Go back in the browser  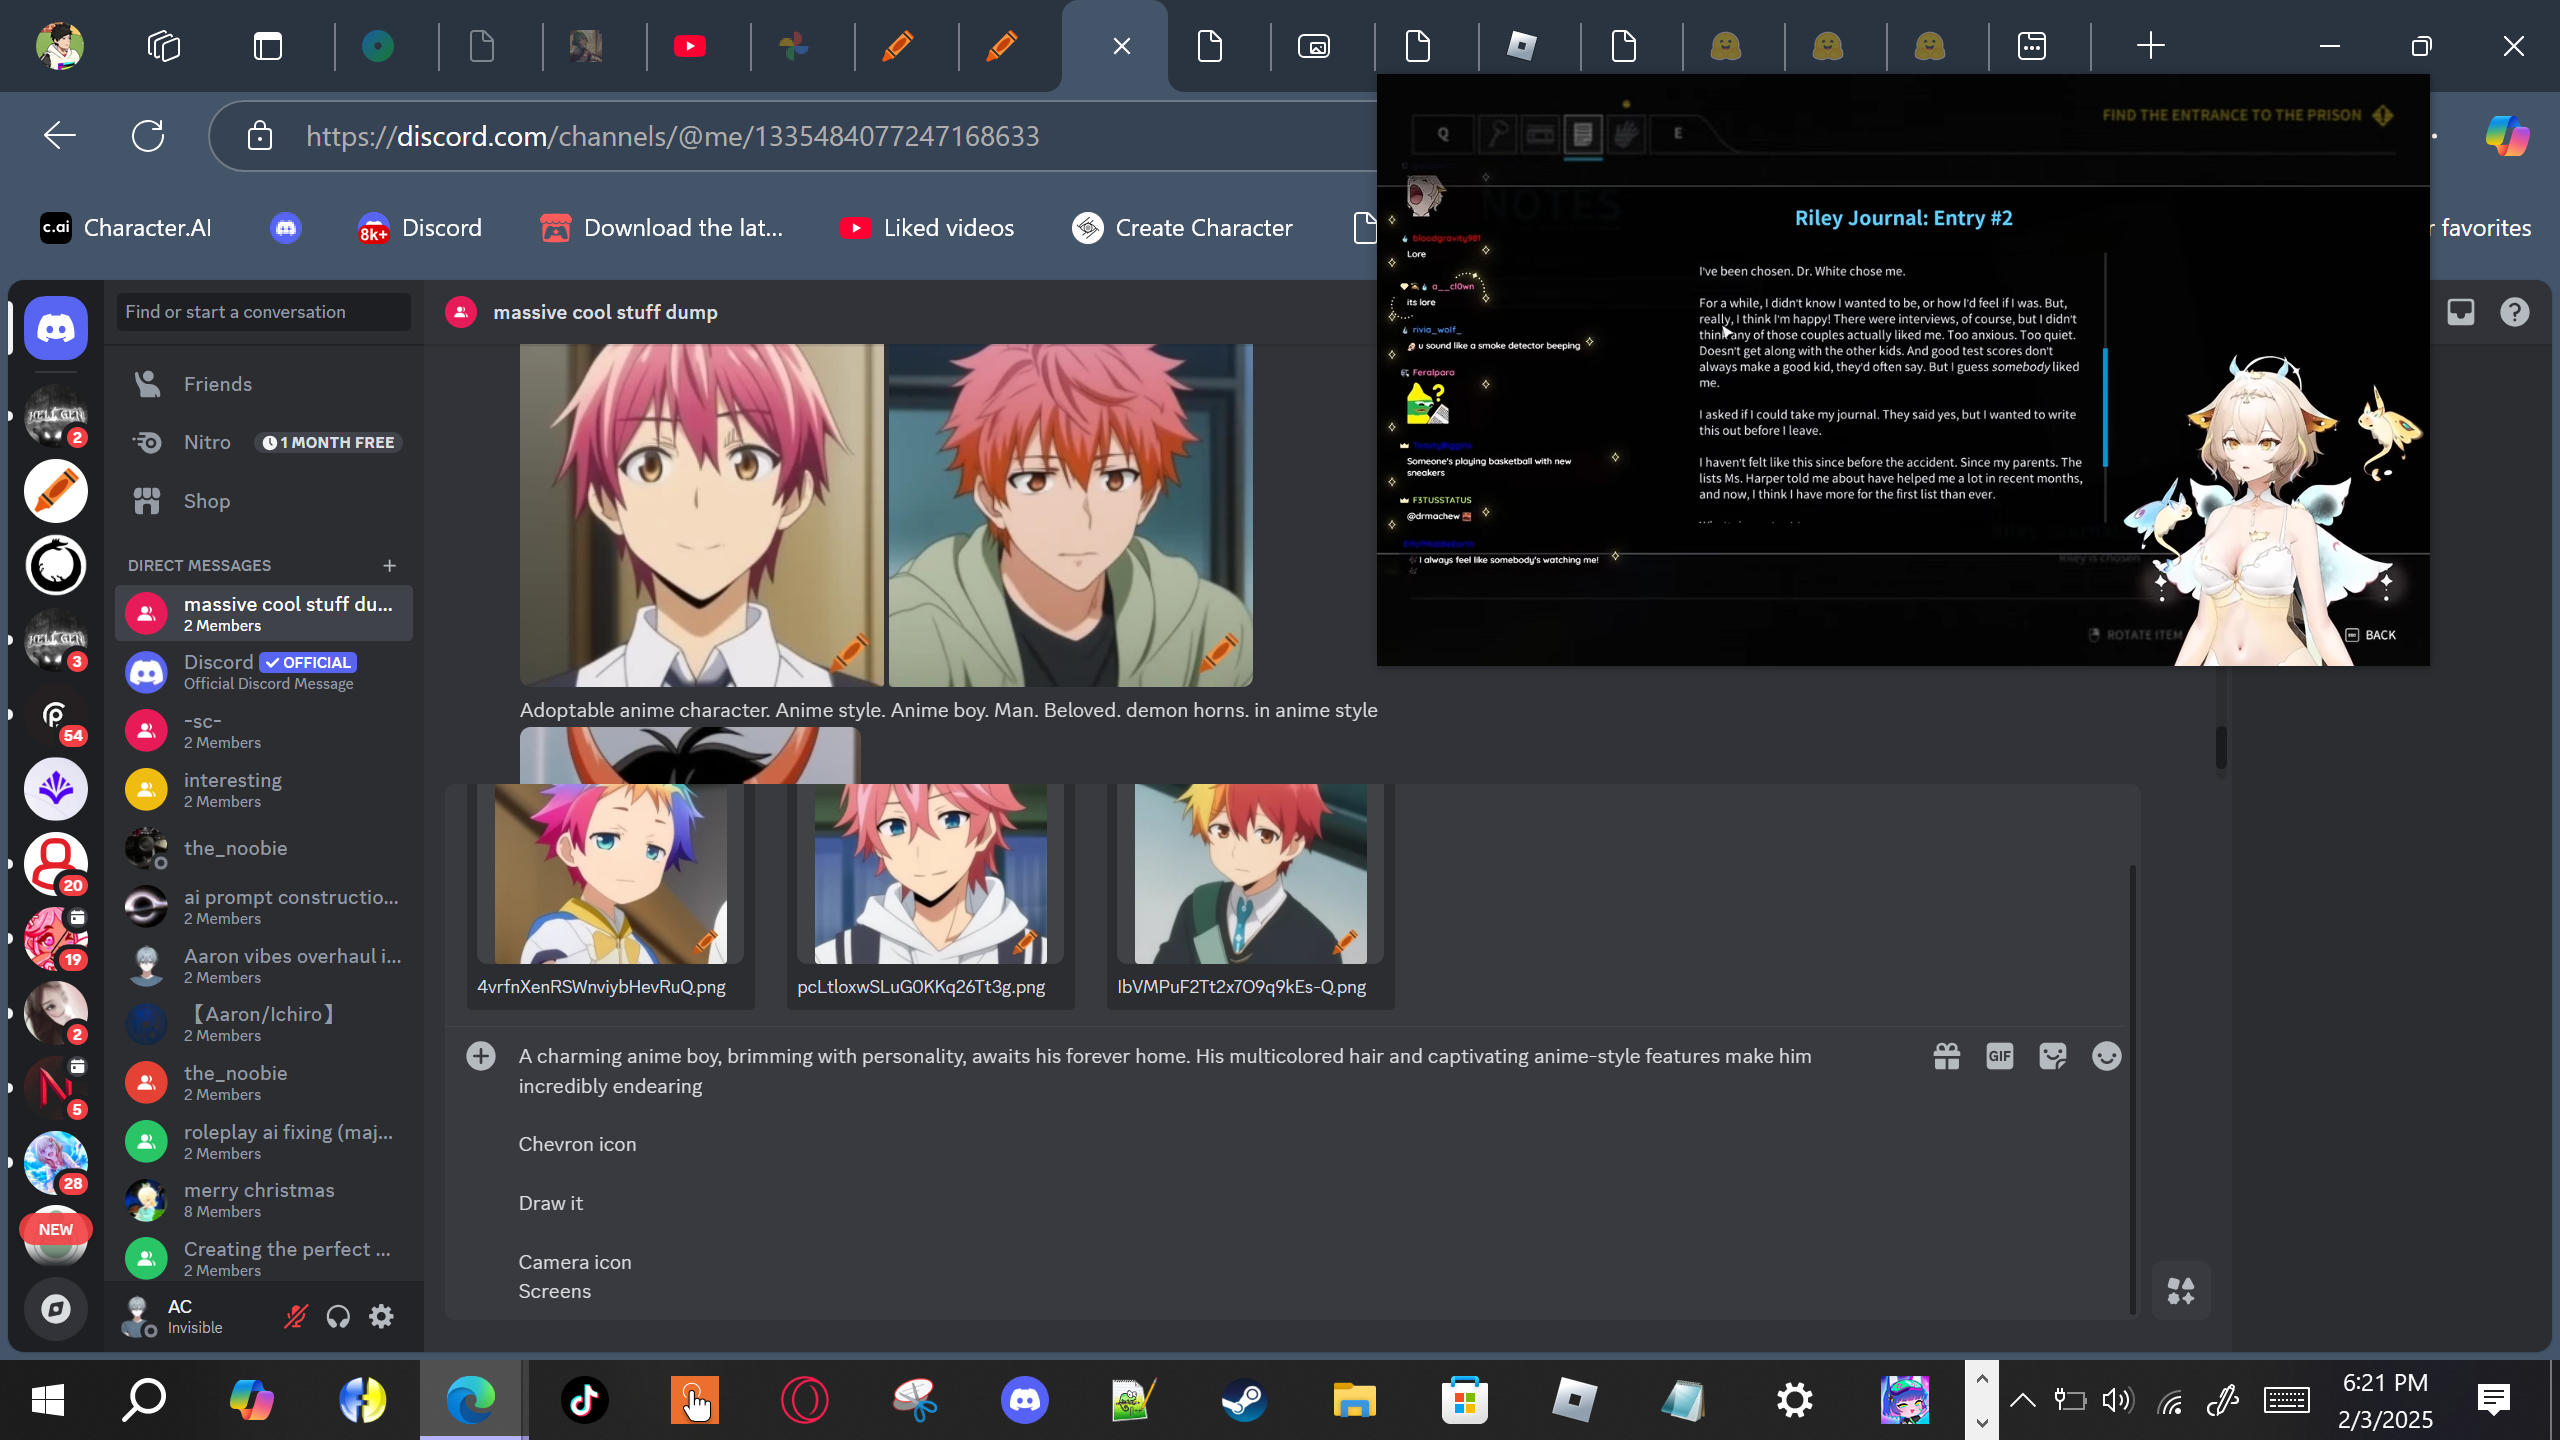(x=60, y=135)
